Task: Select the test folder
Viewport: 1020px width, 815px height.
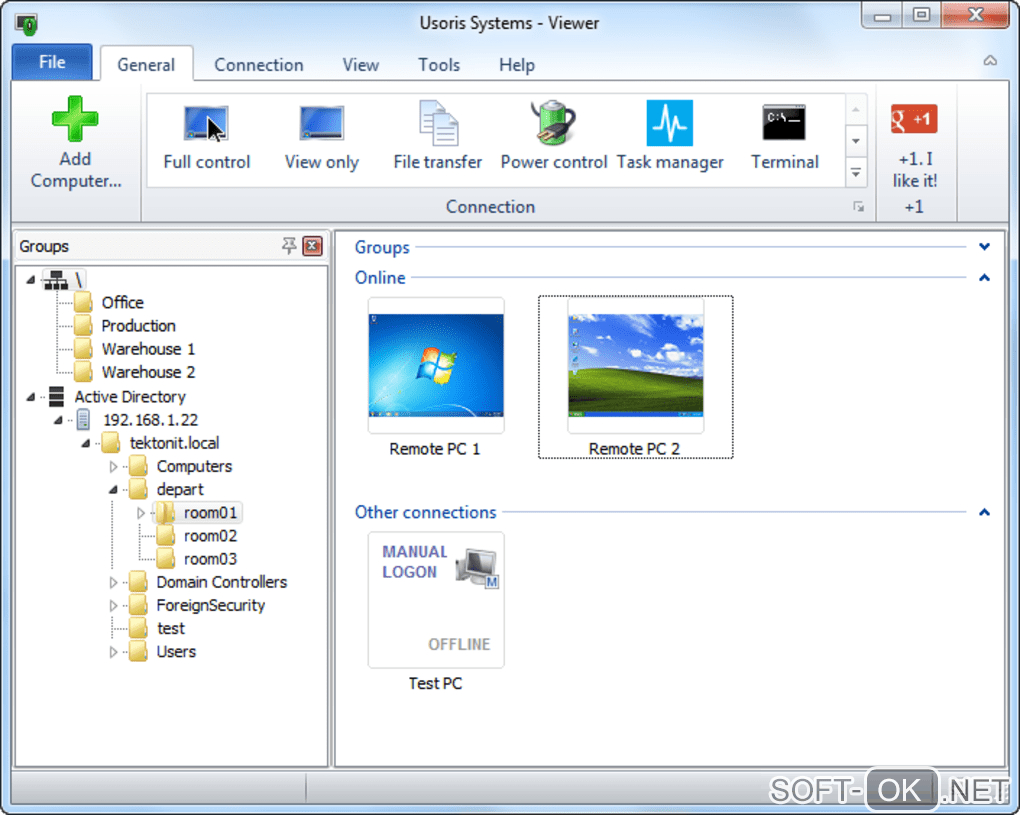Action: click(x=157, y=628)
